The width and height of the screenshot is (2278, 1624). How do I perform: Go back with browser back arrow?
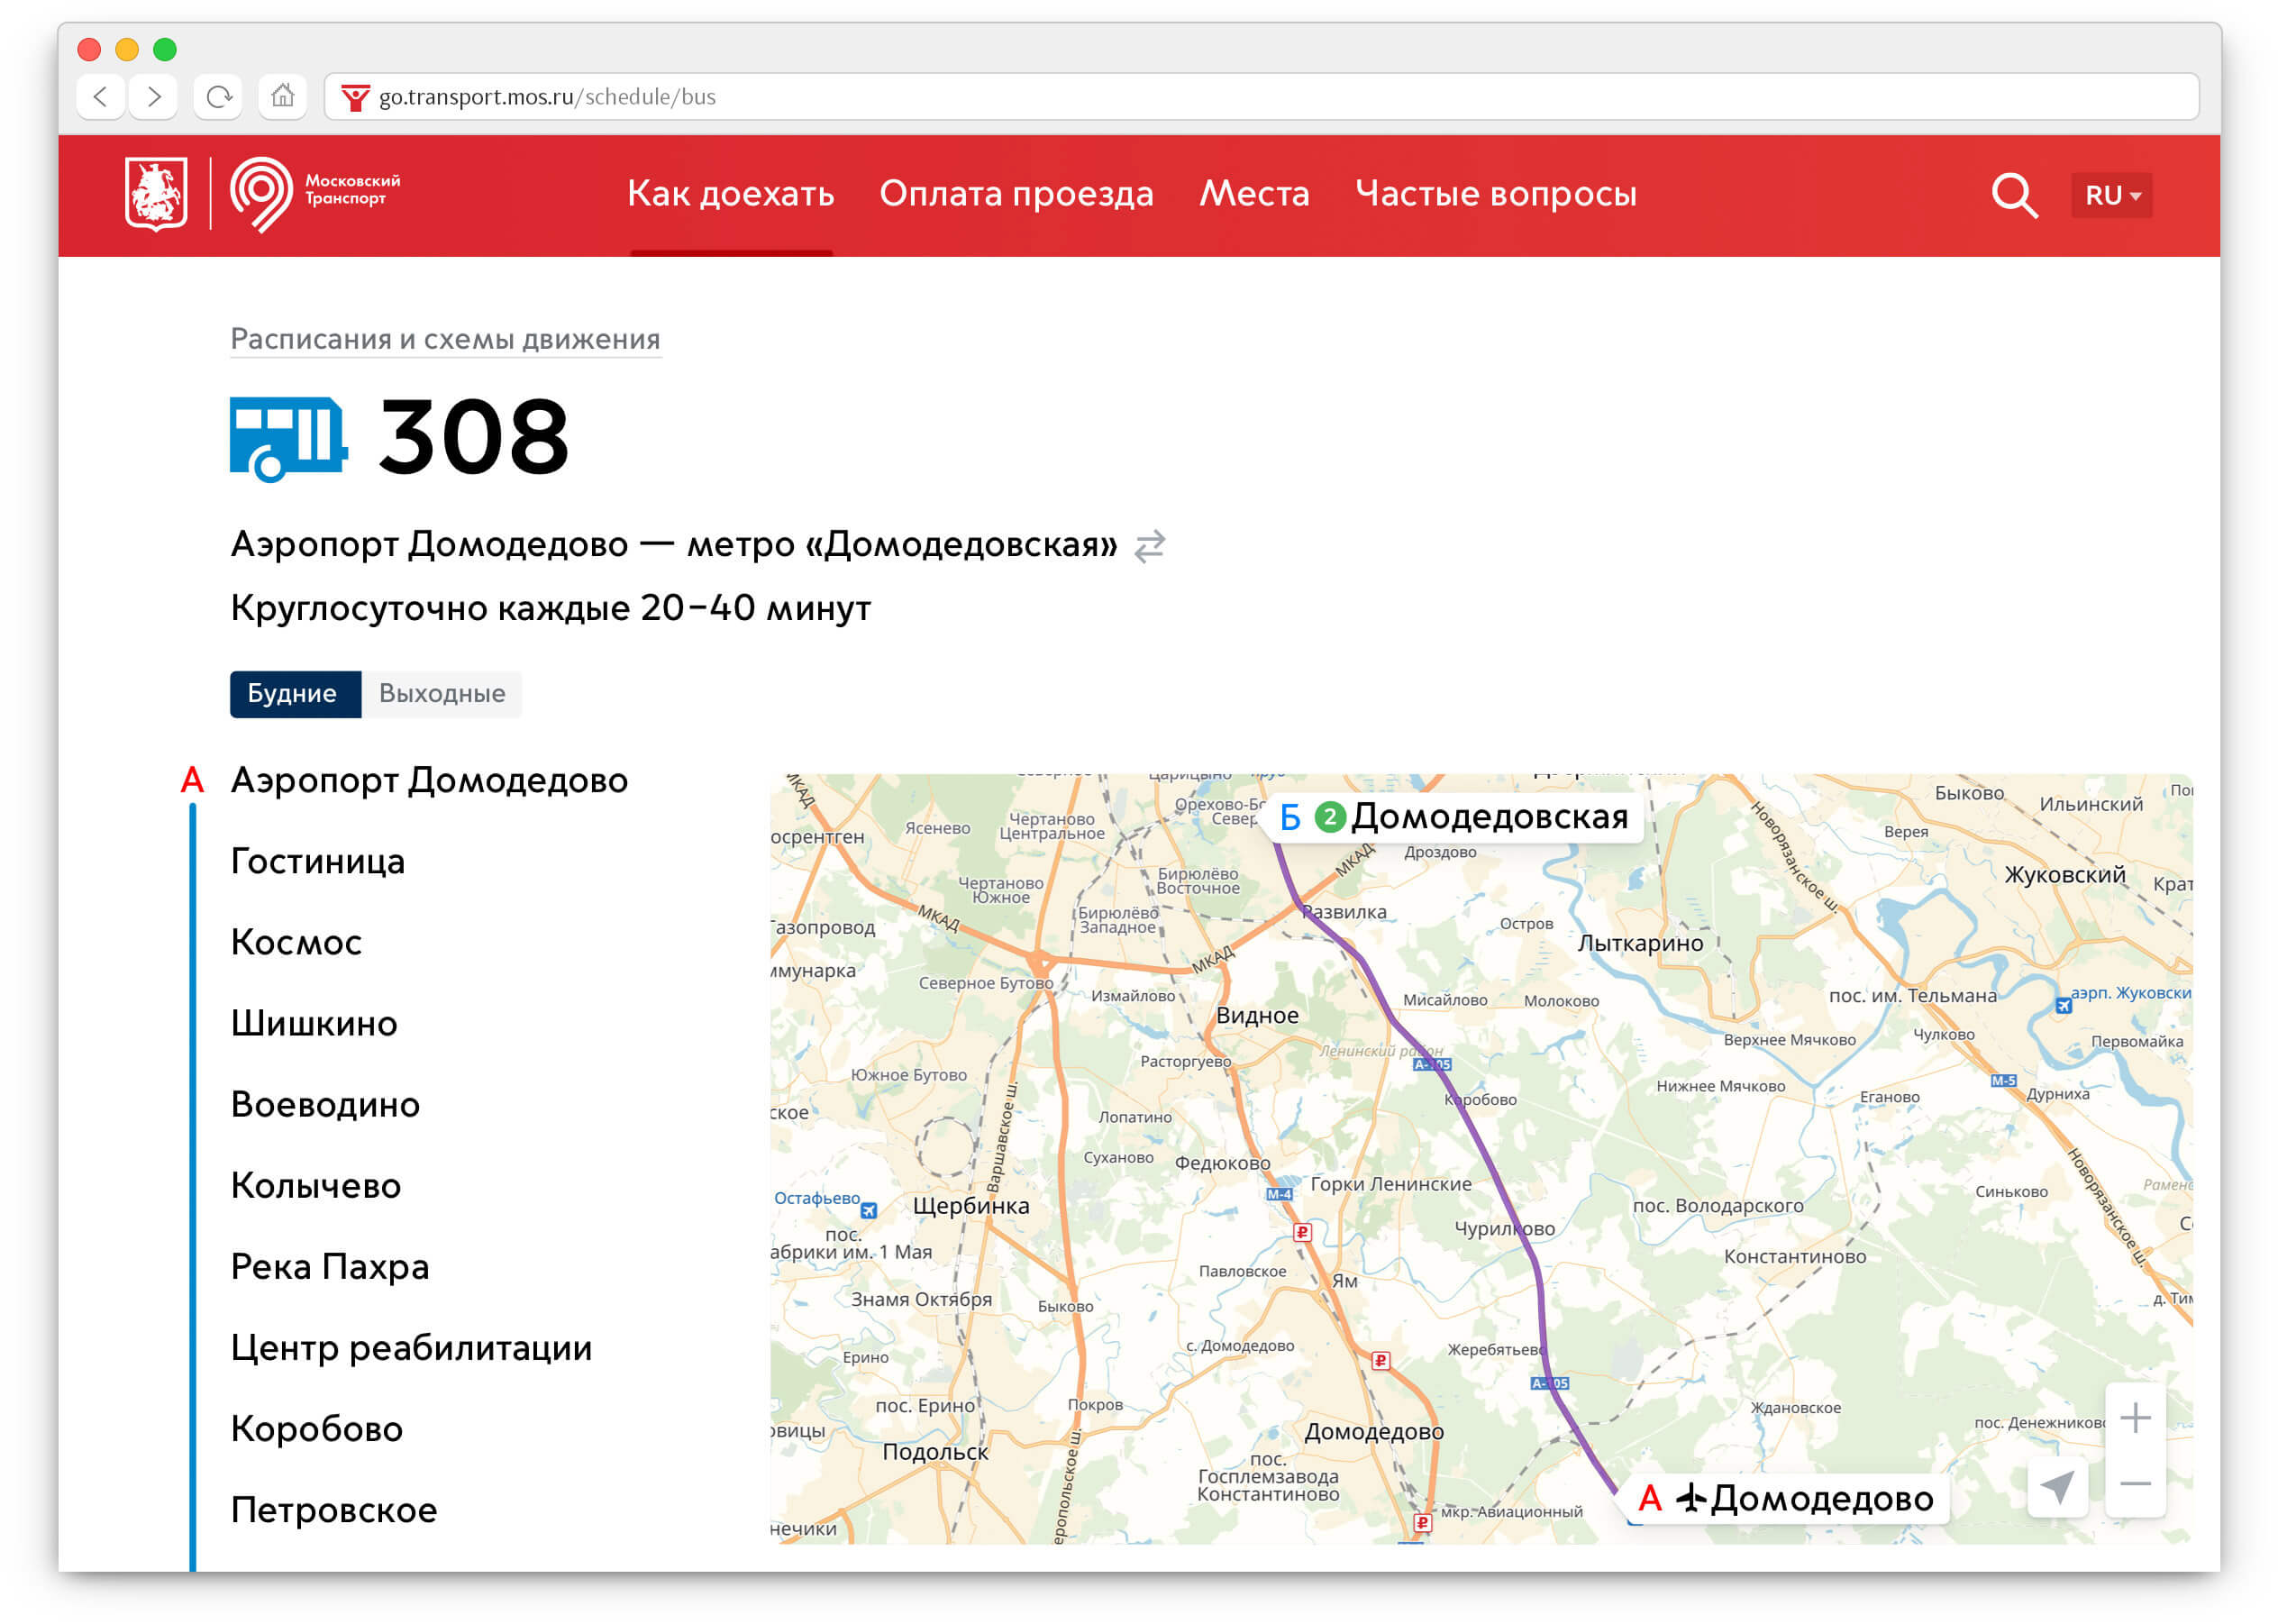tap(101, 97)
